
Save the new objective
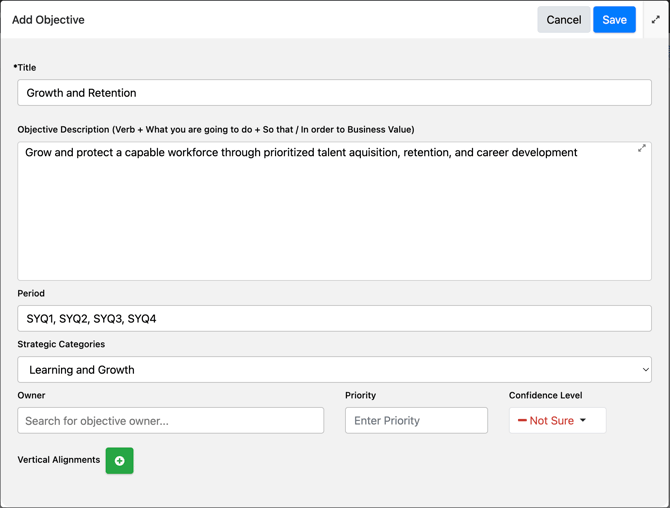(614, 20)
